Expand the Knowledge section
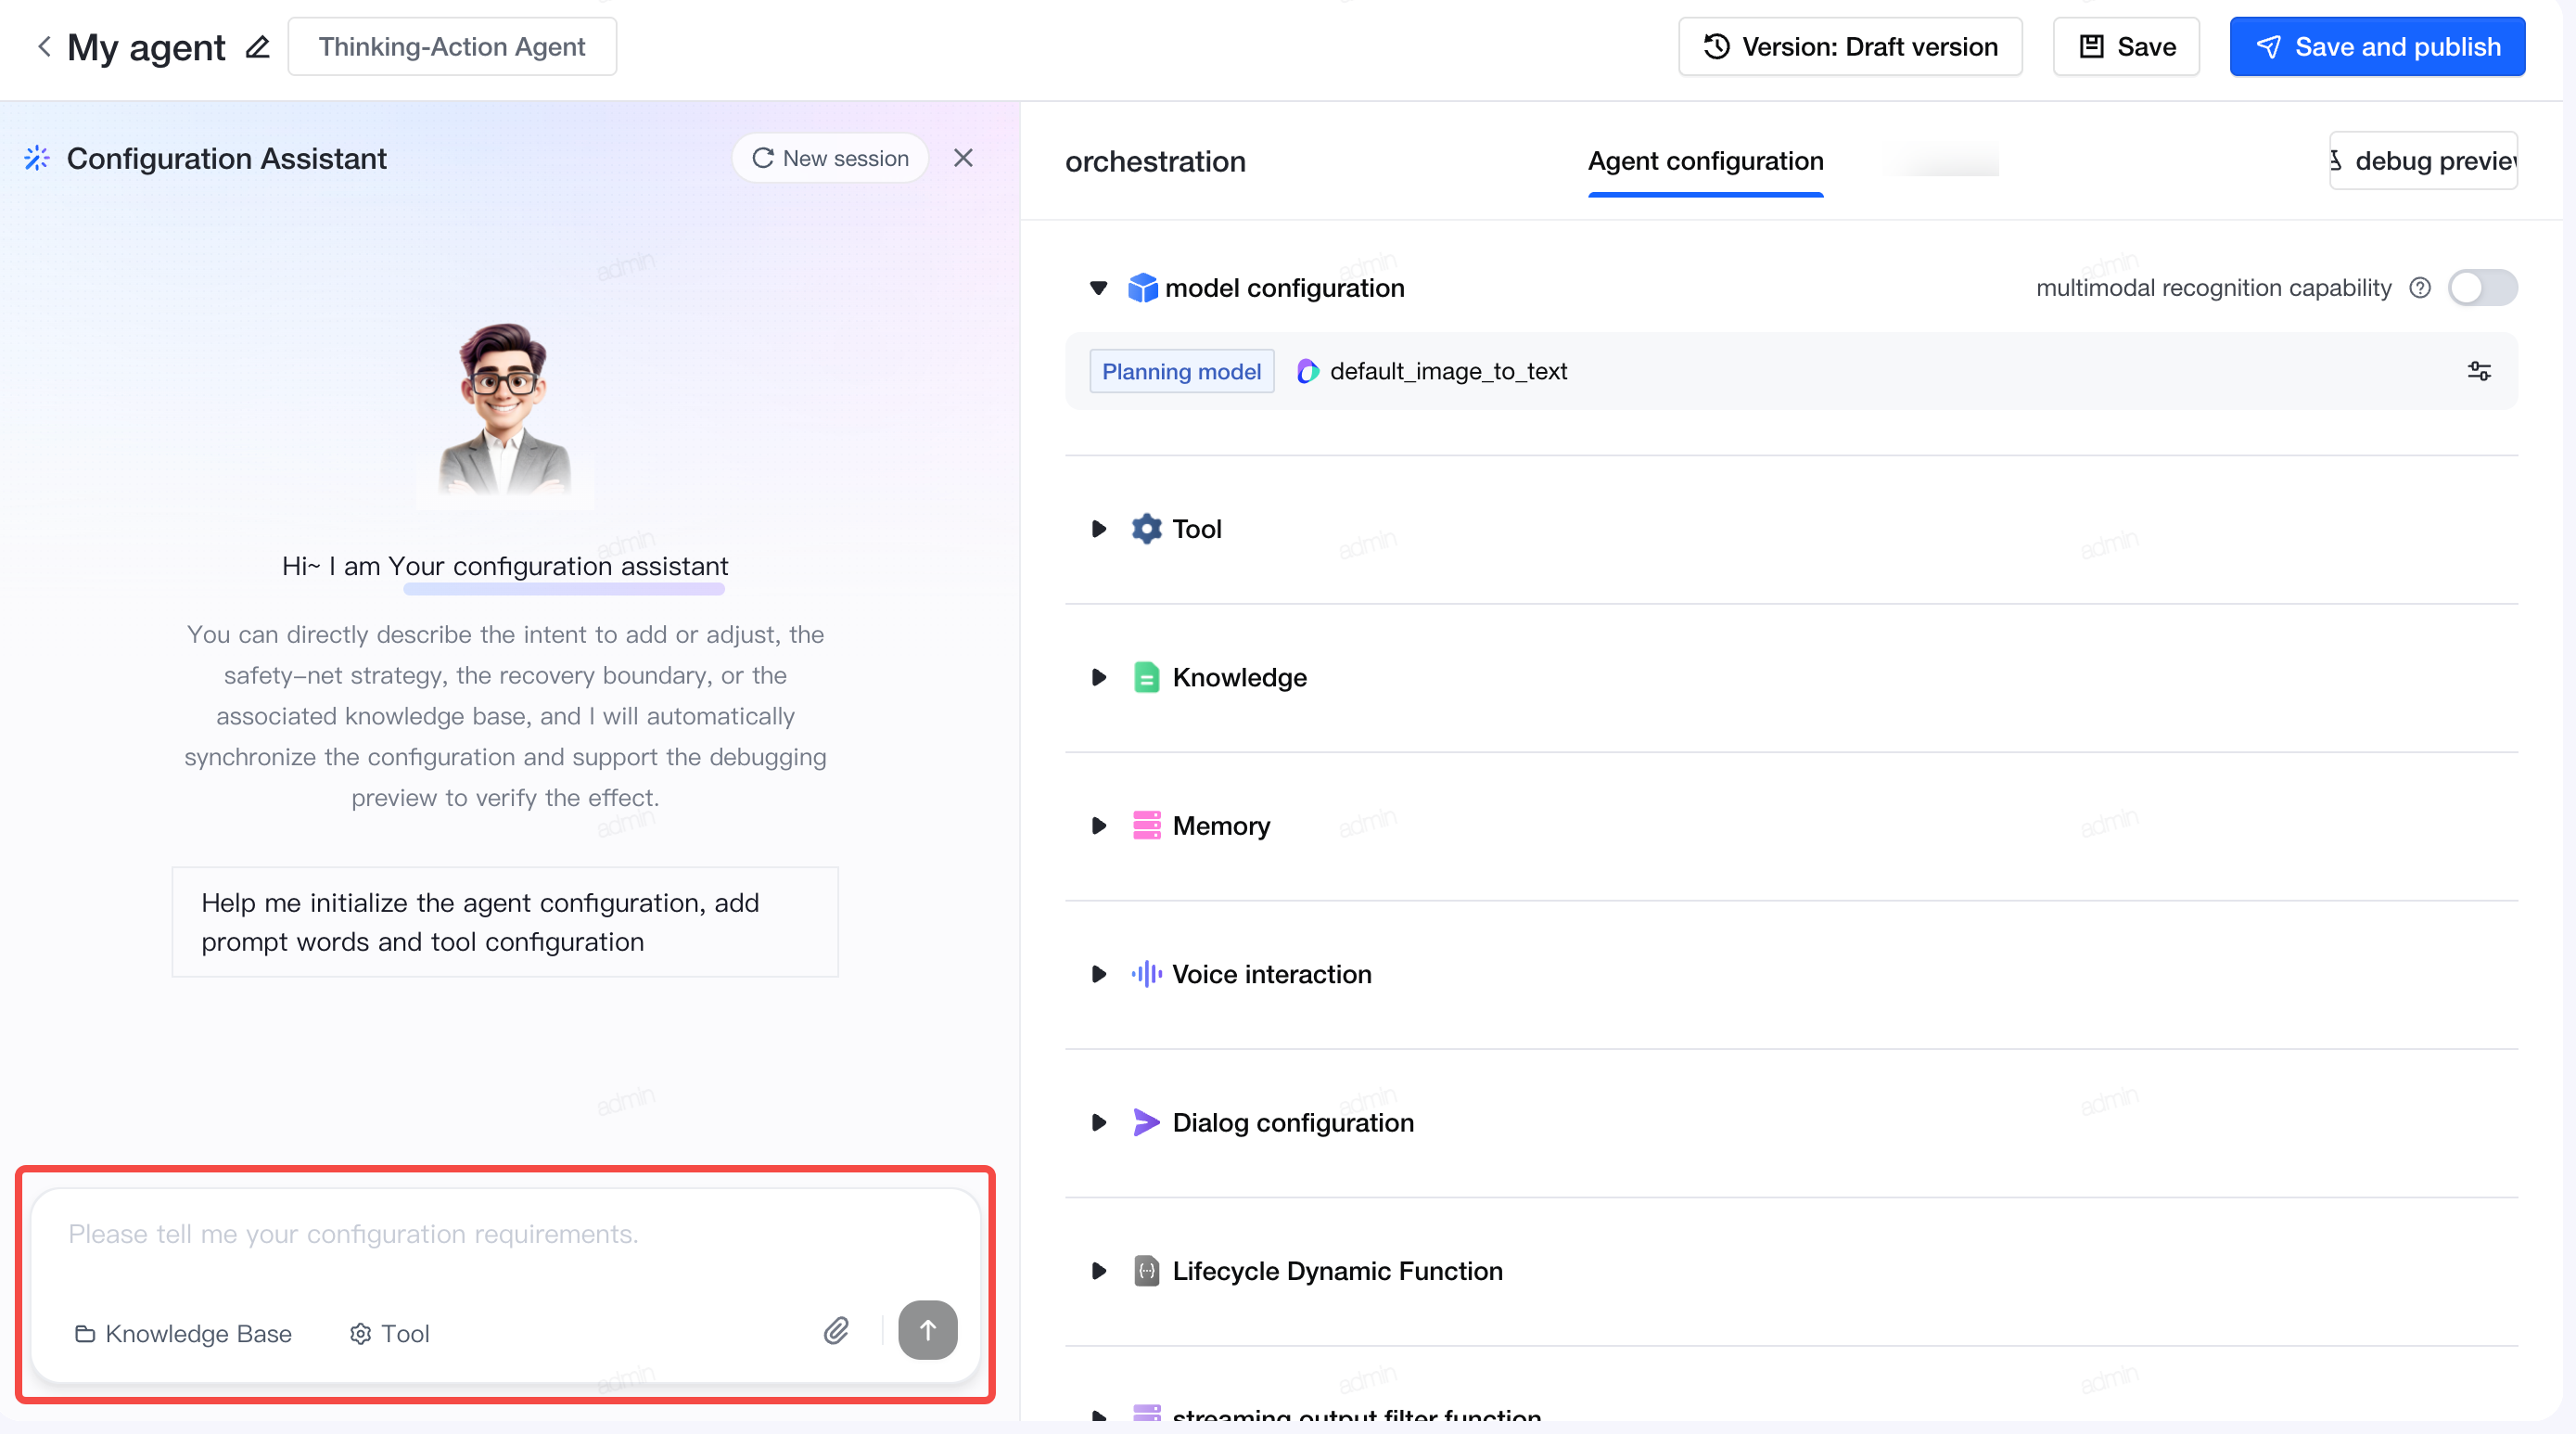Viewport: 2576px width, 1434px height. 1098,678
